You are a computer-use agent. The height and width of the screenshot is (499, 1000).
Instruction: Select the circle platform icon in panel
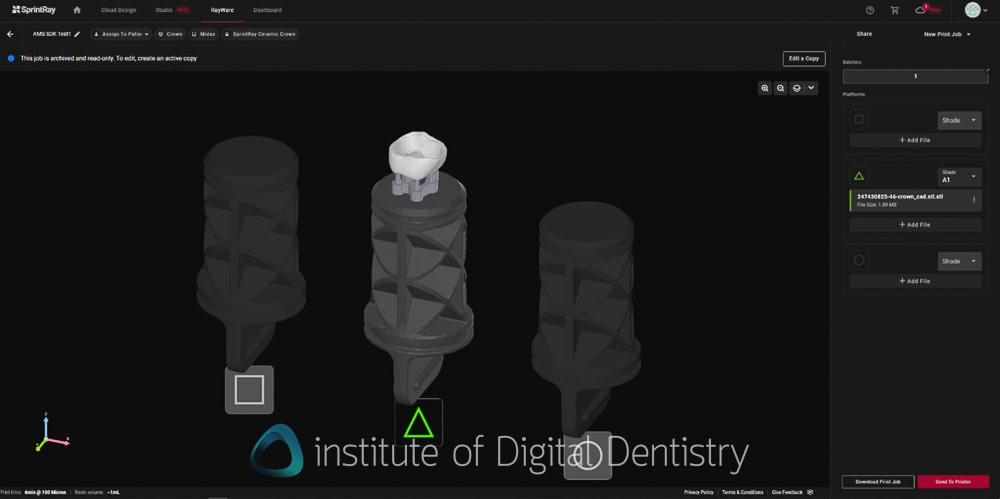click(859, 260)
